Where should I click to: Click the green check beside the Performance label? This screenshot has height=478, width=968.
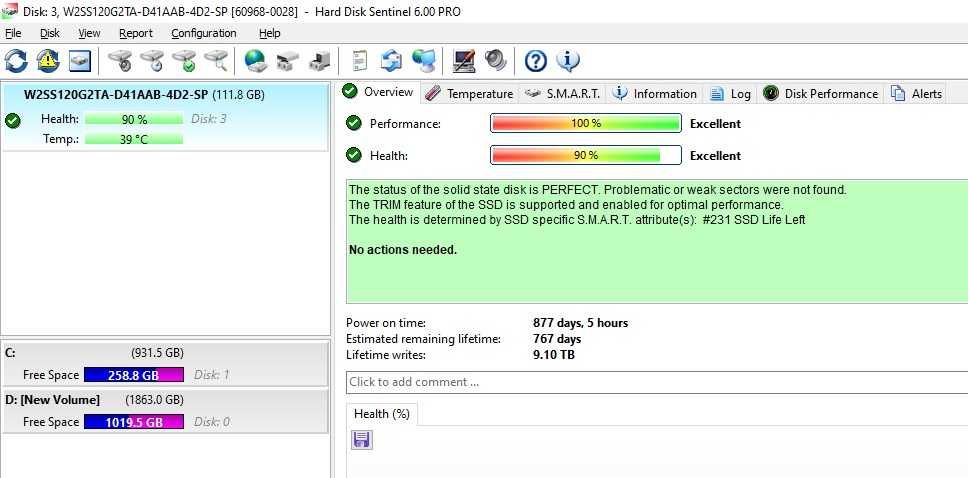click(354, 124)
